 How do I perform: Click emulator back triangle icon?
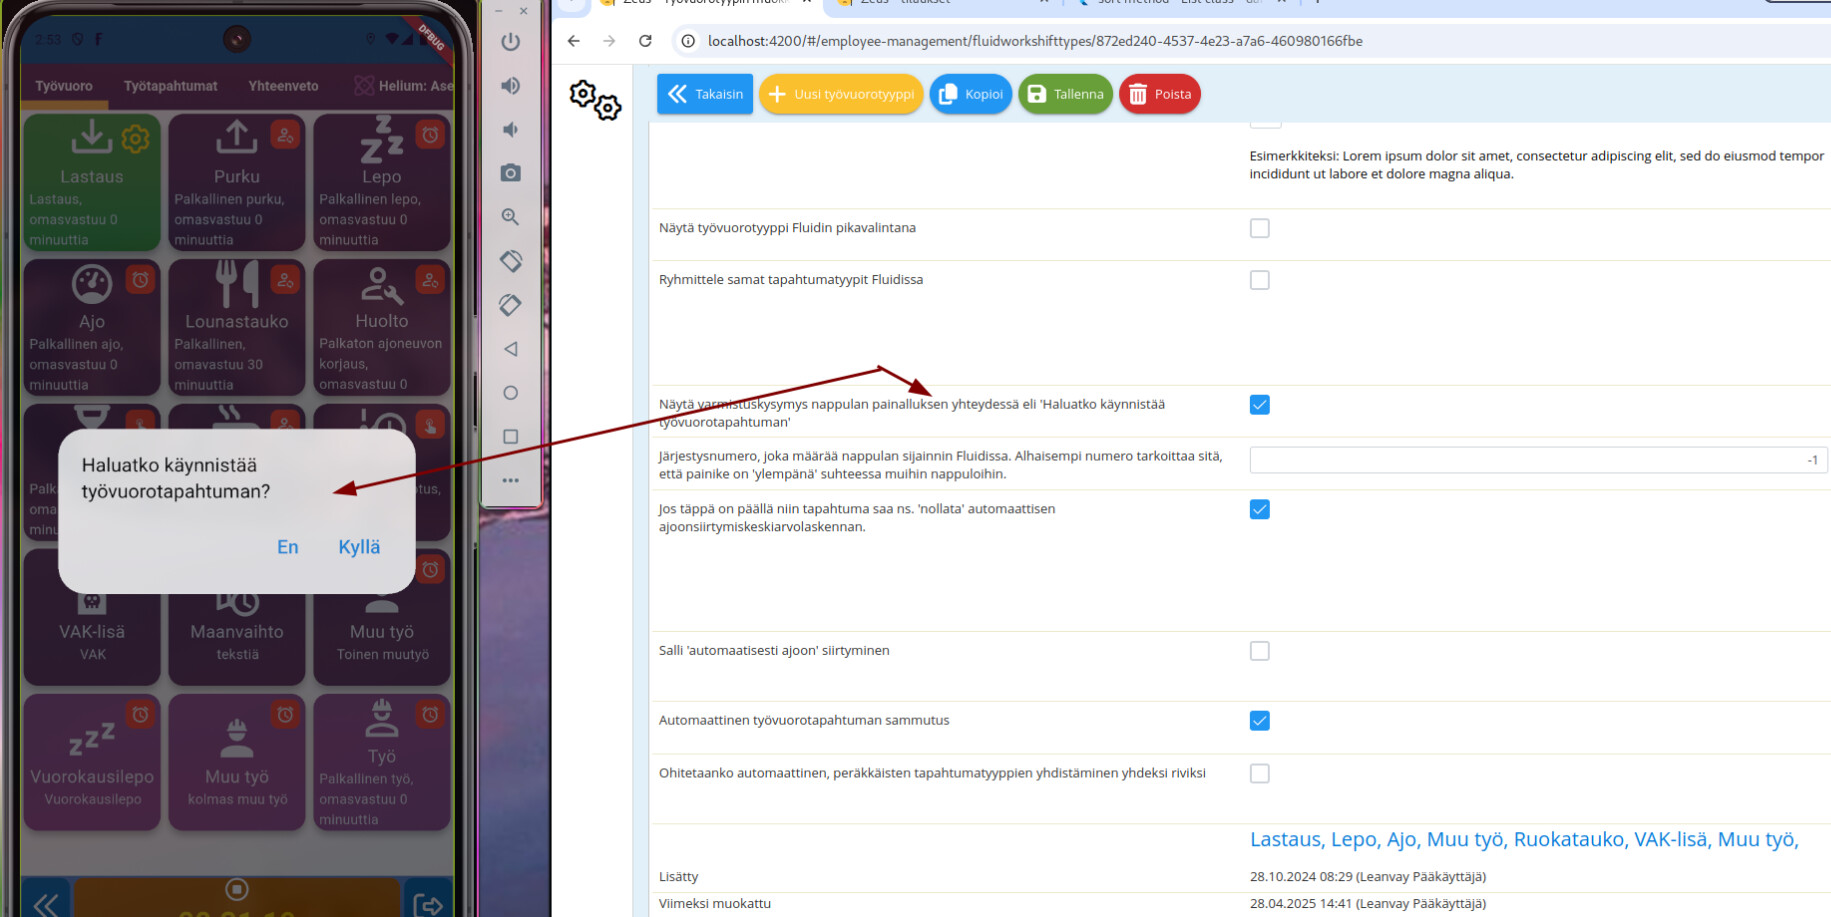point(510,349)
